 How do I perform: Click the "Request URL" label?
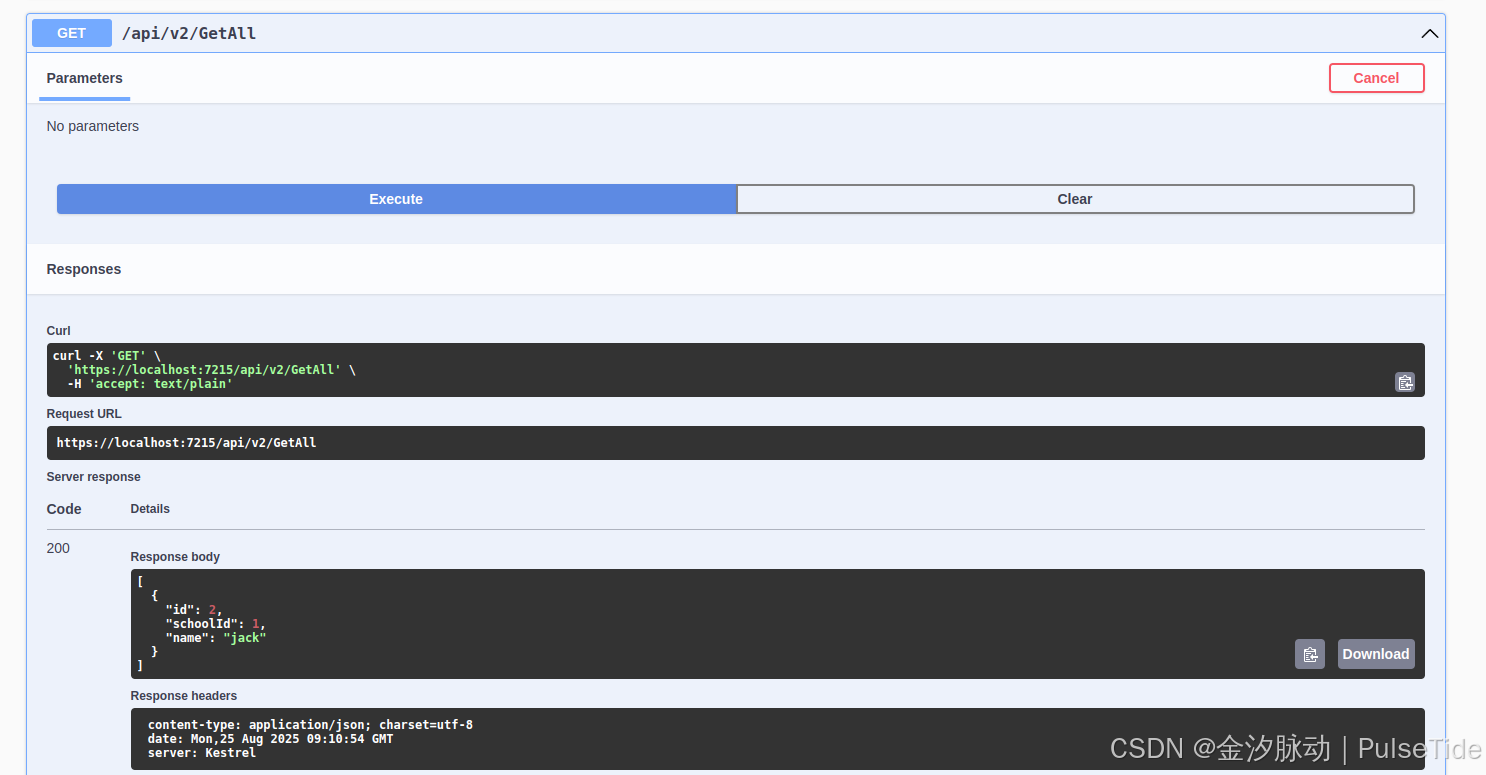(84, 414)
